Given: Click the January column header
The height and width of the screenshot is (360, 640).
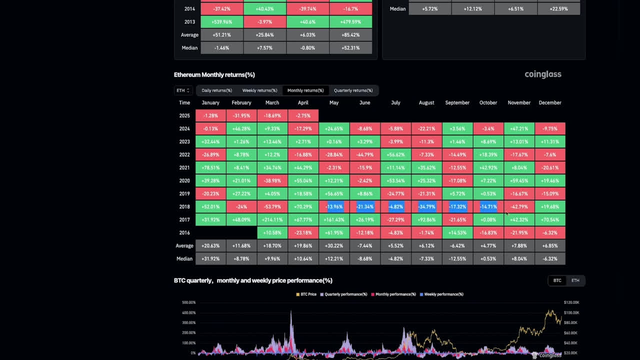Looking at the screenshot, I should [211, 103].
